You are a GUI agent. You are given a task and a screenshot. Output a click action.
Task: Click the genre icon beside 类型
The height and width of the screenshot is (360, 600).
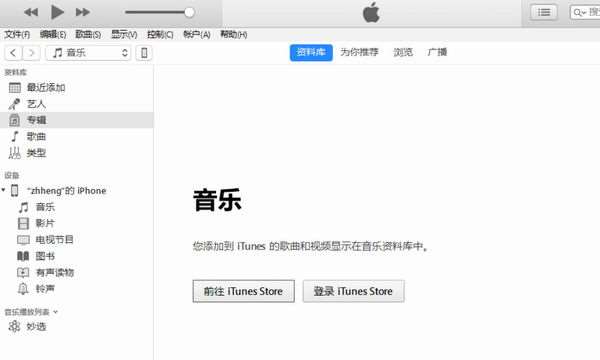pyautogui.click(x=15, y=153)
